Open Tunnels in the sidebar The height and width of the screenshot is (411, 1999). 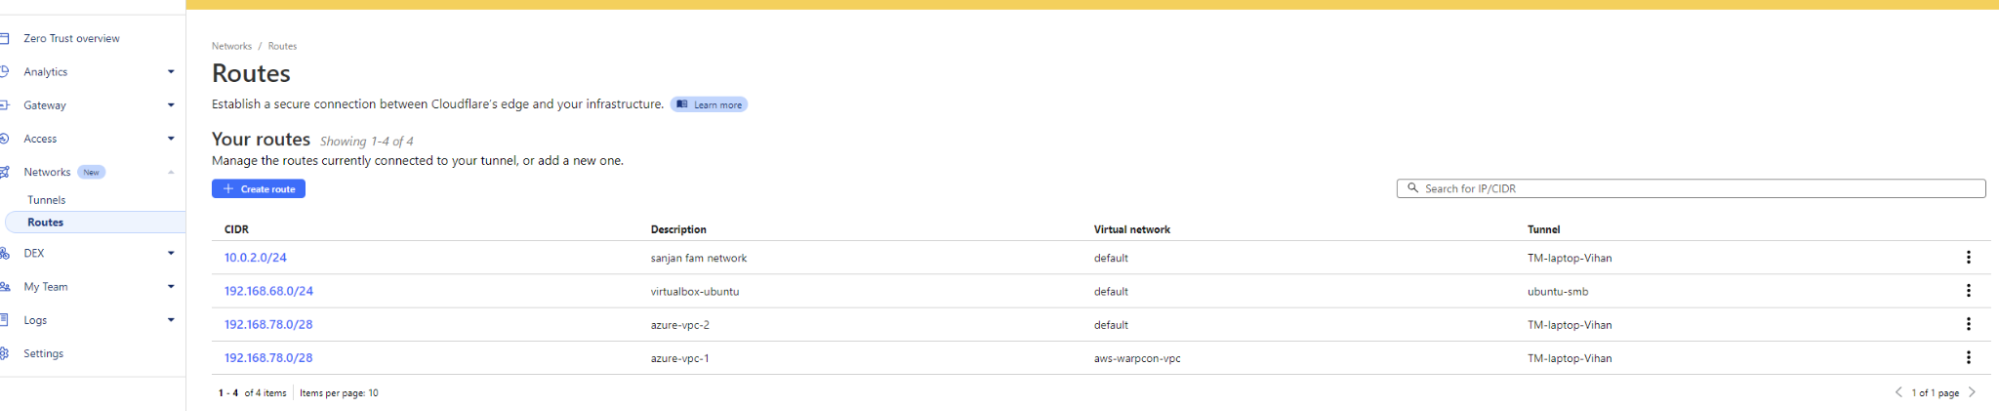tap(46, 200)
